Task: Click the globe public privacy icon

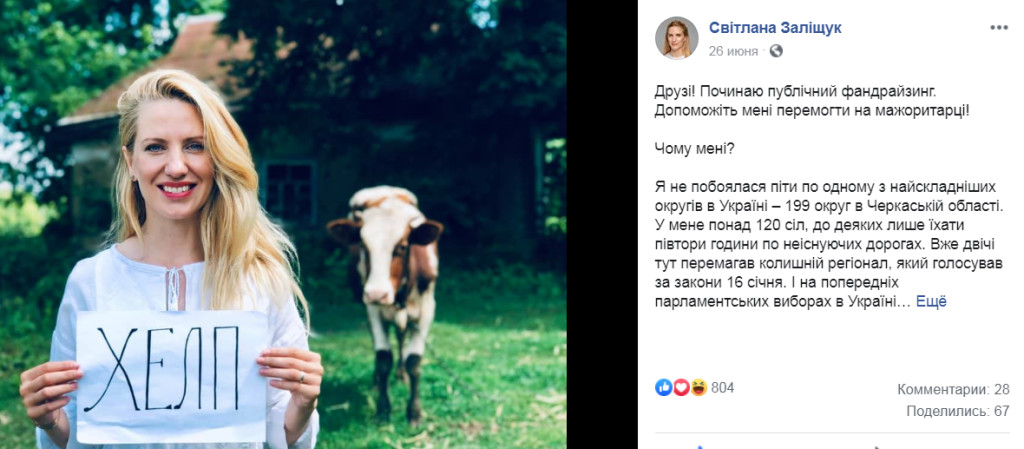Action: (x=776, y=51)
